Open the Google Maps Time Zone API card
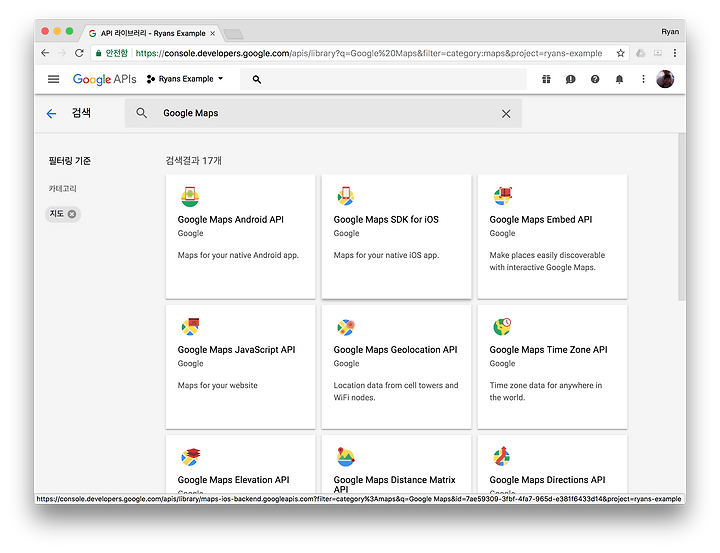The height and width of the screenshot is (553, 720). tap(552, 367)
